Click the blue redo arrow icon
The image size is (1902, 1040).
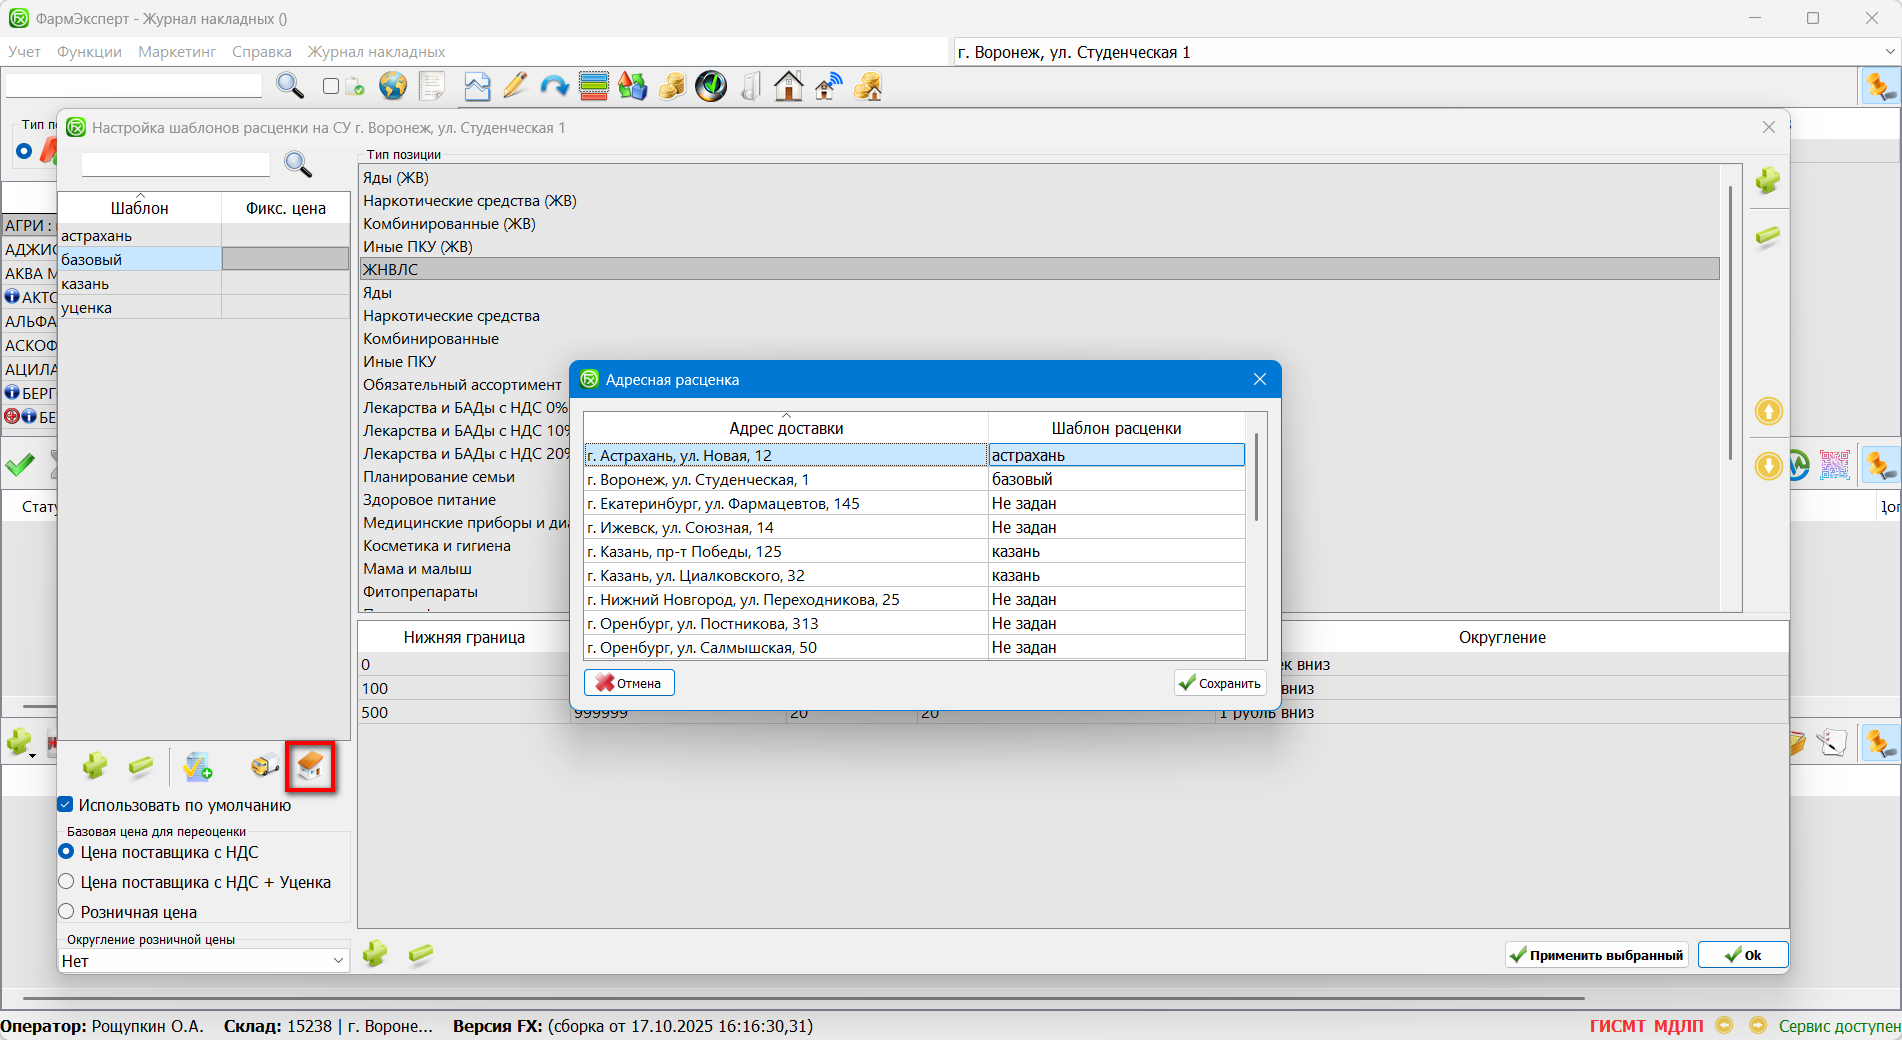(554, 87)
